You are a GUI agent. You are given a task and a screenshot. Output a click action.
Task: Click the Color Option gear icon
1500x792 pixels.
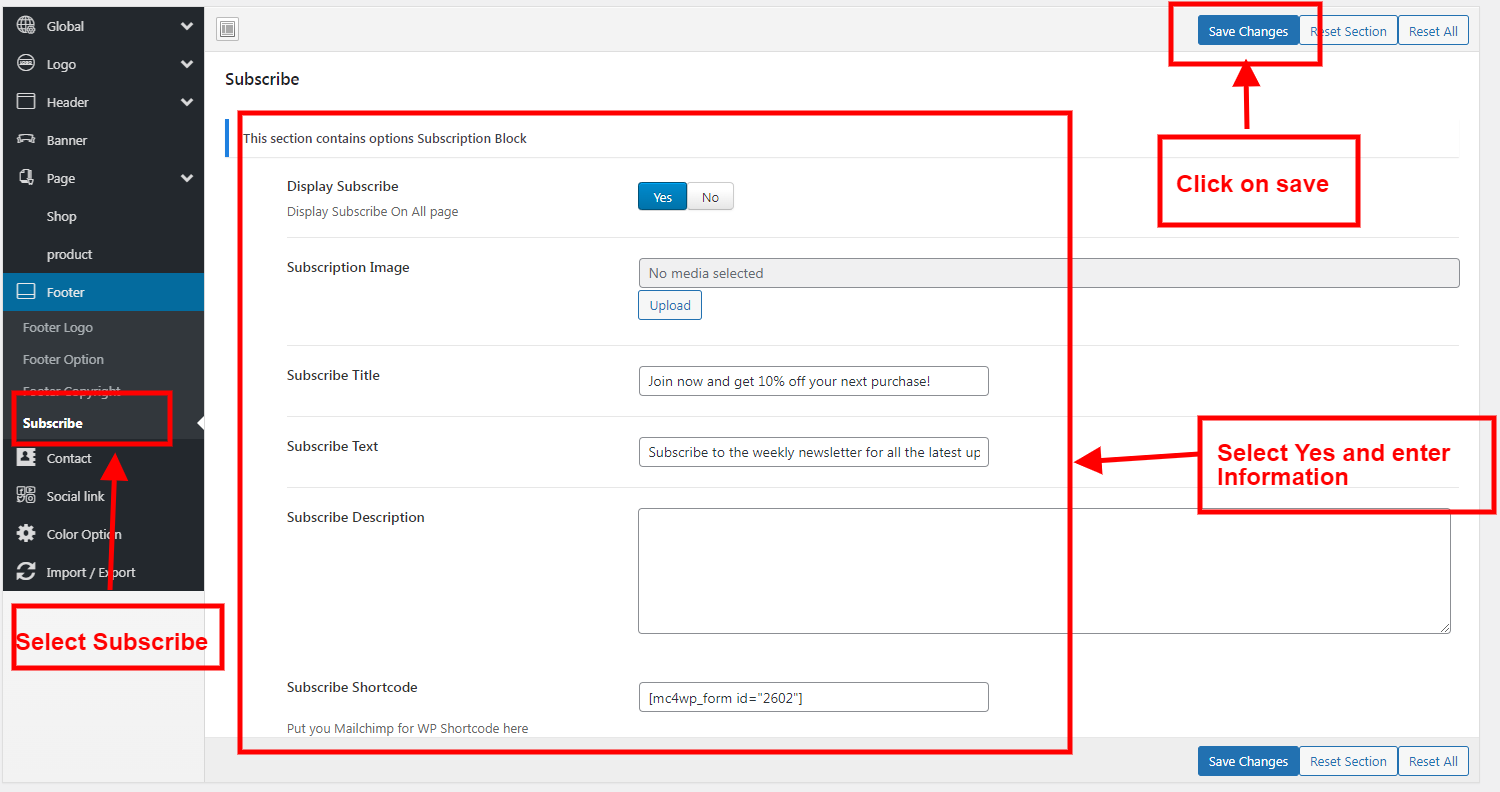[x=26, y=534]
